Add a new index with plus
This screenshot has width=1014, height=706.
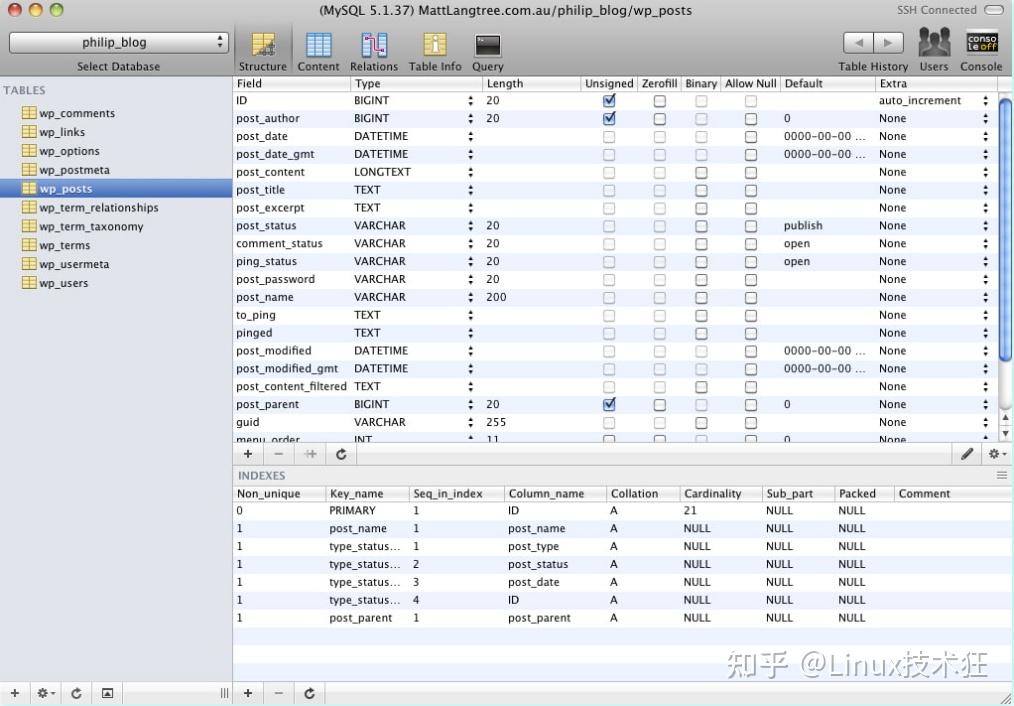click(248, 693)
